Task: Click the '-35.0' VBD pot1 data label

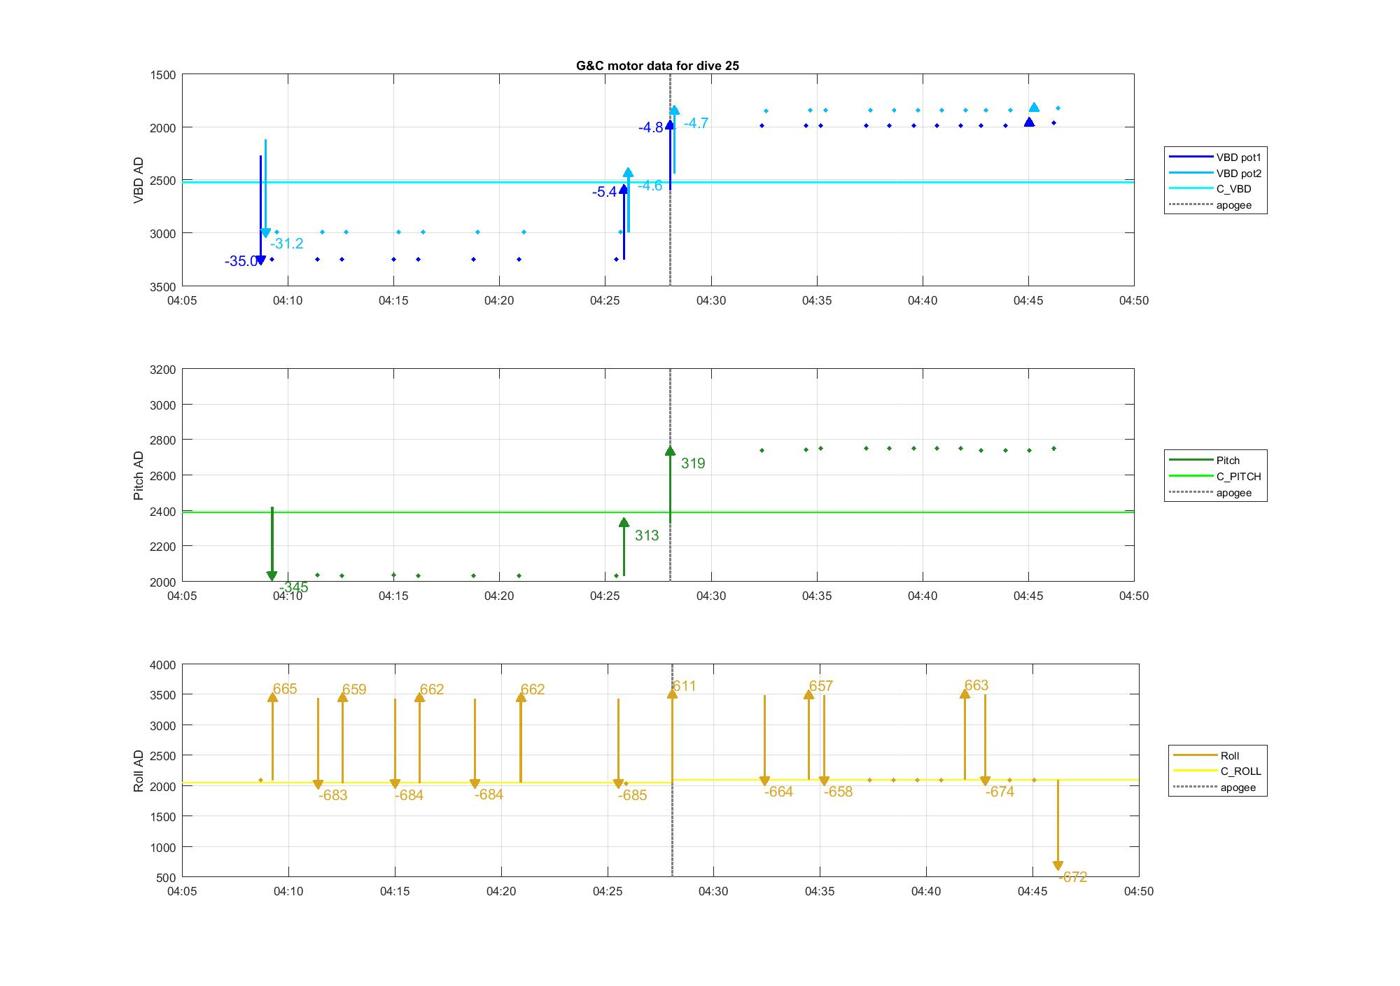Action: point(241,261)
